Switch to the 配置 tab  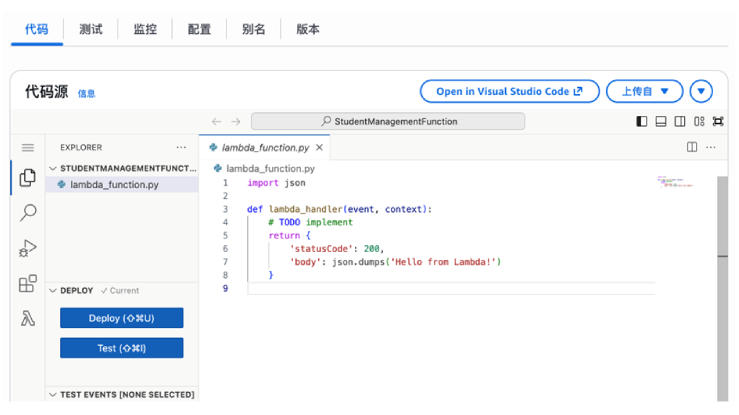tap(199, 29)
